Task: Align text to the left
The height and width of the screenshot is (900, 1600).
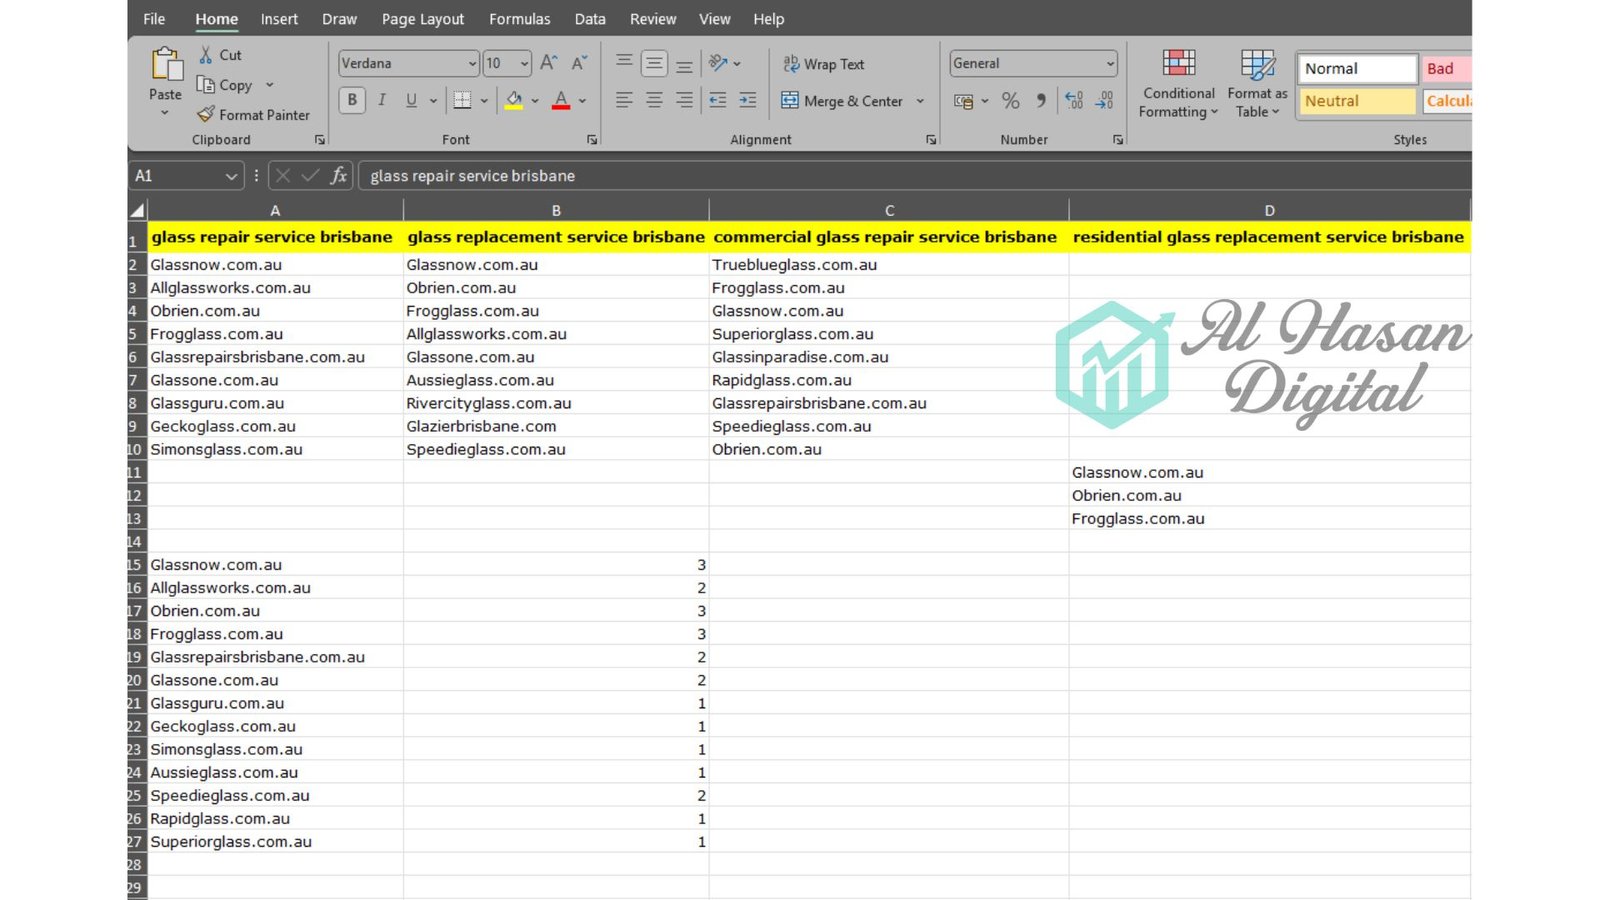Action: click(624, 100)
